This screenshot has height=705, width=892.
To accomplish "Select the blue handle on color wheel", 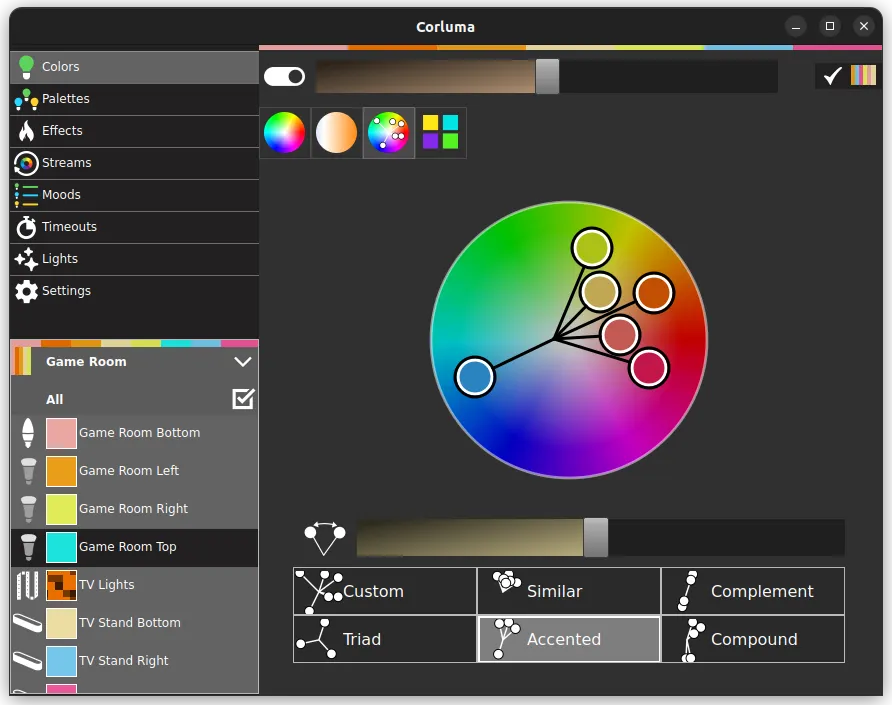I will (474, 377).
